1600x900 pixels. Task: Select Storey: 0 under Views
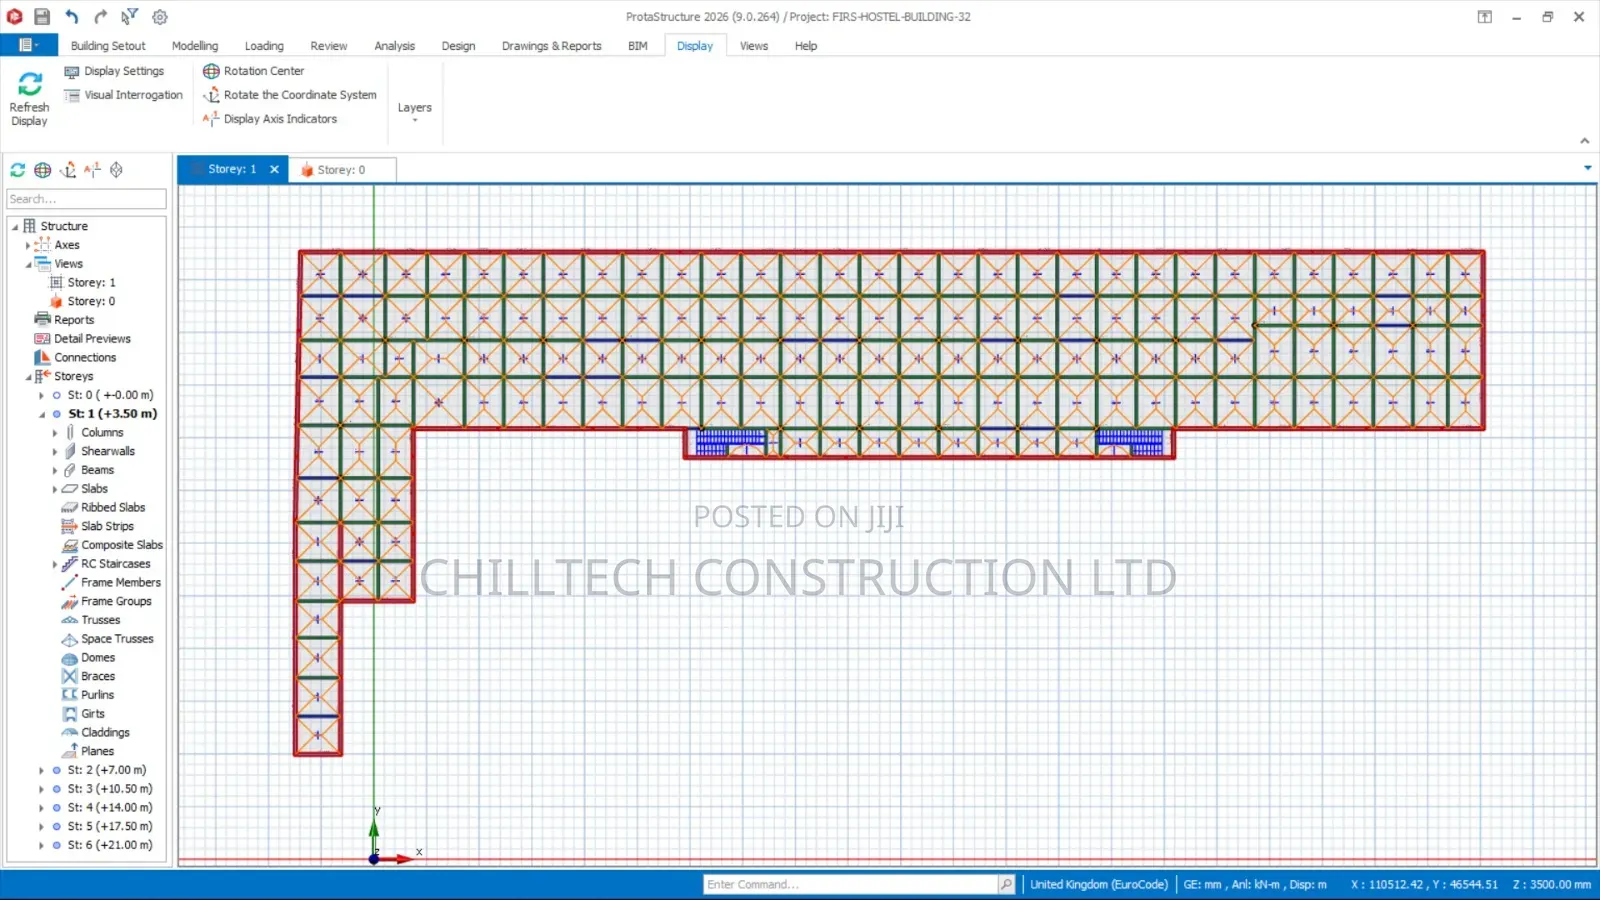click(x=91, y=302)
